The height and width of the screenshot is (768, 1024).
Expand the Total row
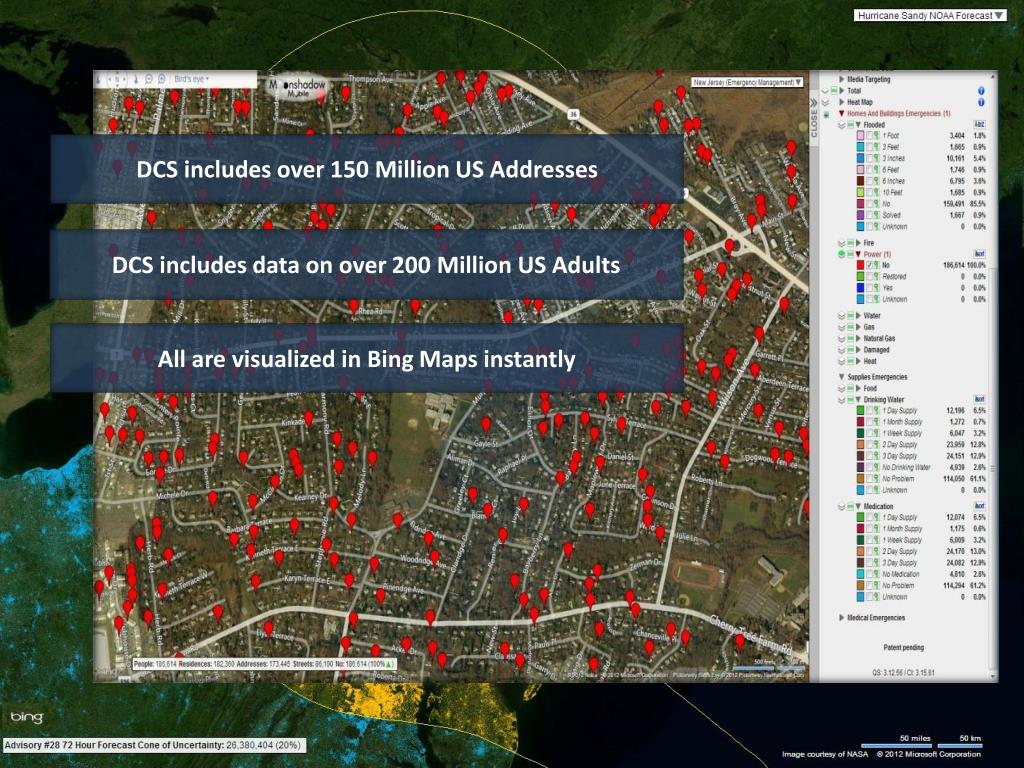point(842,91)
